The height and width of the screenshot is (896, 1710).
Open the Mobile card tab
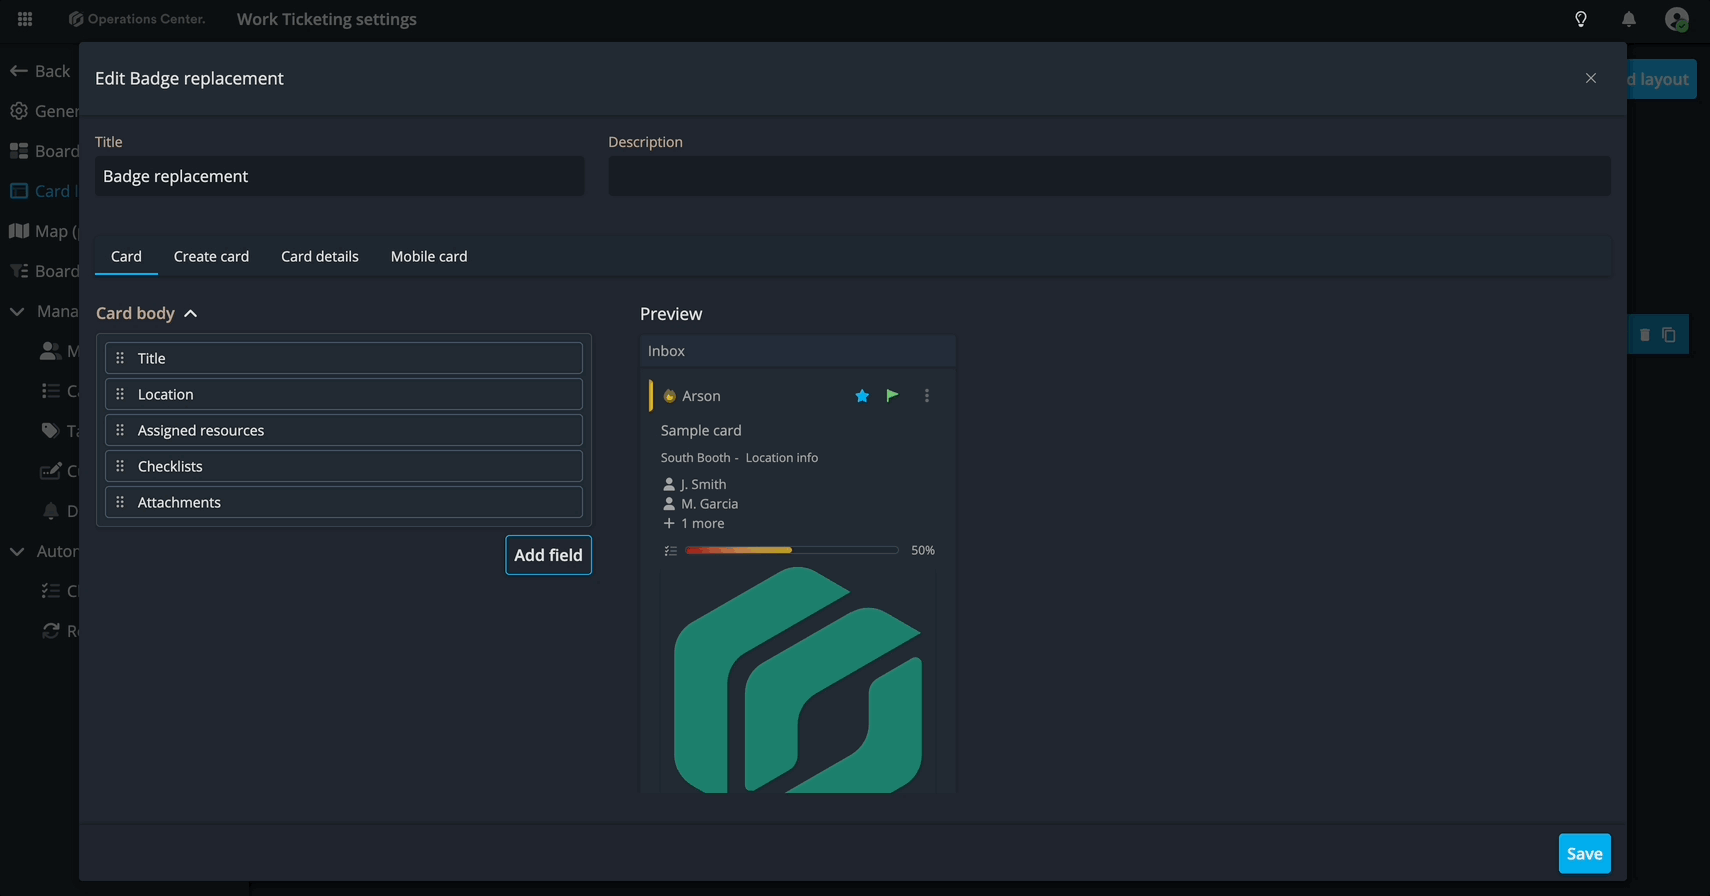point(429,256)
